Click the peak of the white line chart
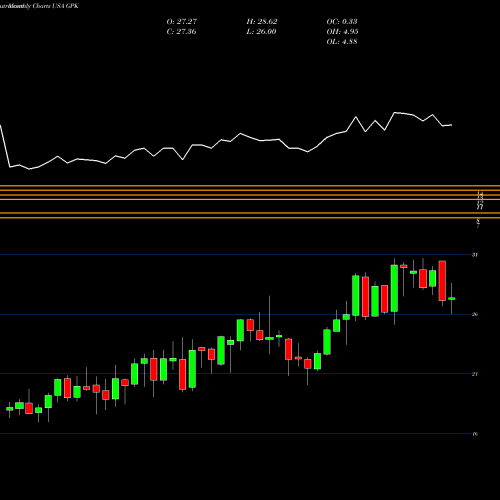The height and width of the screenshot is (500, 500). pos(395,113)
